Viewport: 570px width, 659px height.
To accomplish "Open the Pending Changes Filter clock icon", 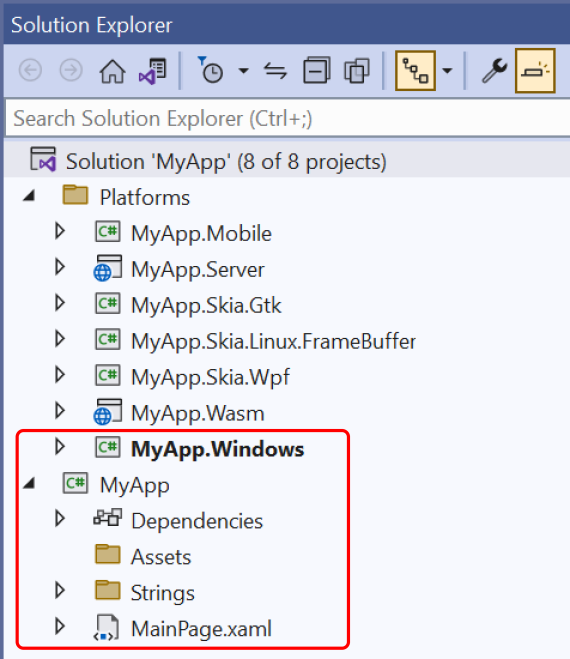I will point(210,70).
